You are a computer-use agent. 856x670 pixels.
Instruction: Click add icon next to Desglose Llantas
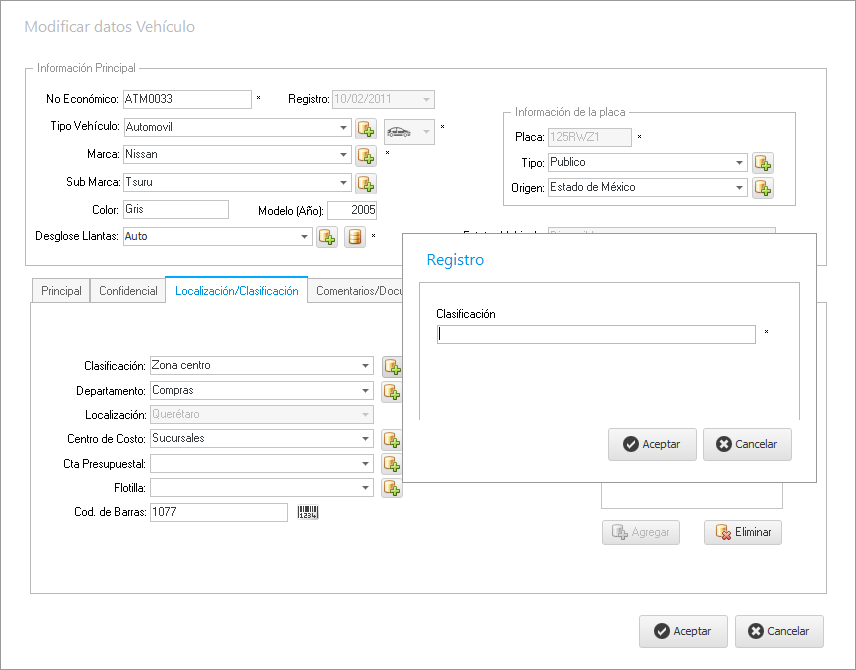click(327, 237)
